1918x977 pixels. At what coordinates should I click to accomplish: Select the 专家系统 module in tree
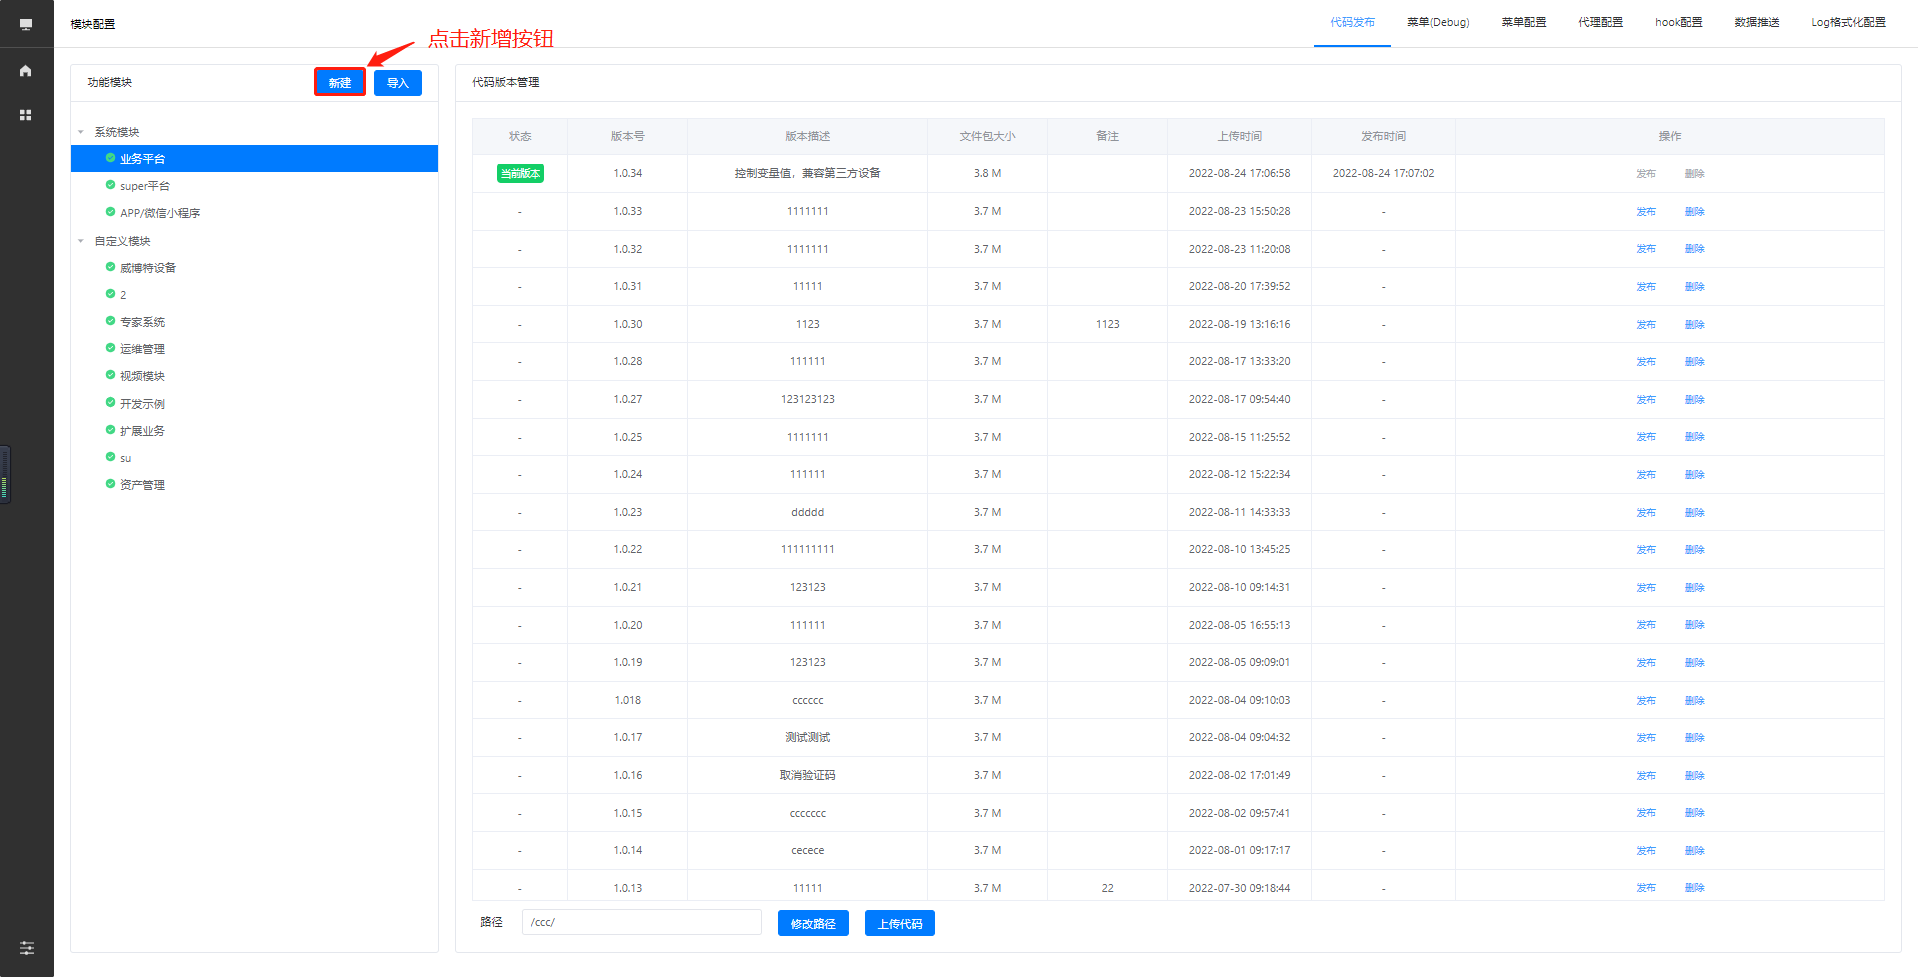click(142, 322)
